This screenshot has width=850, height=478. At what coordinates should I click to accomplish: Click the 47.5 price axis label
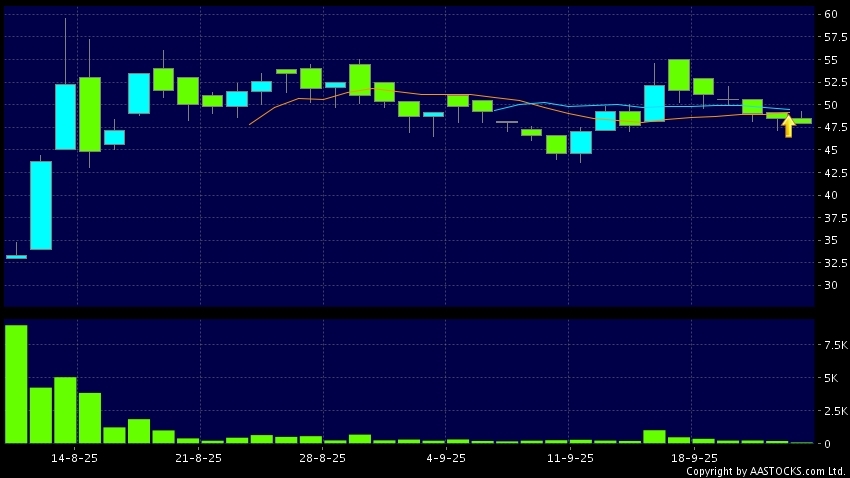click(835, 127)
